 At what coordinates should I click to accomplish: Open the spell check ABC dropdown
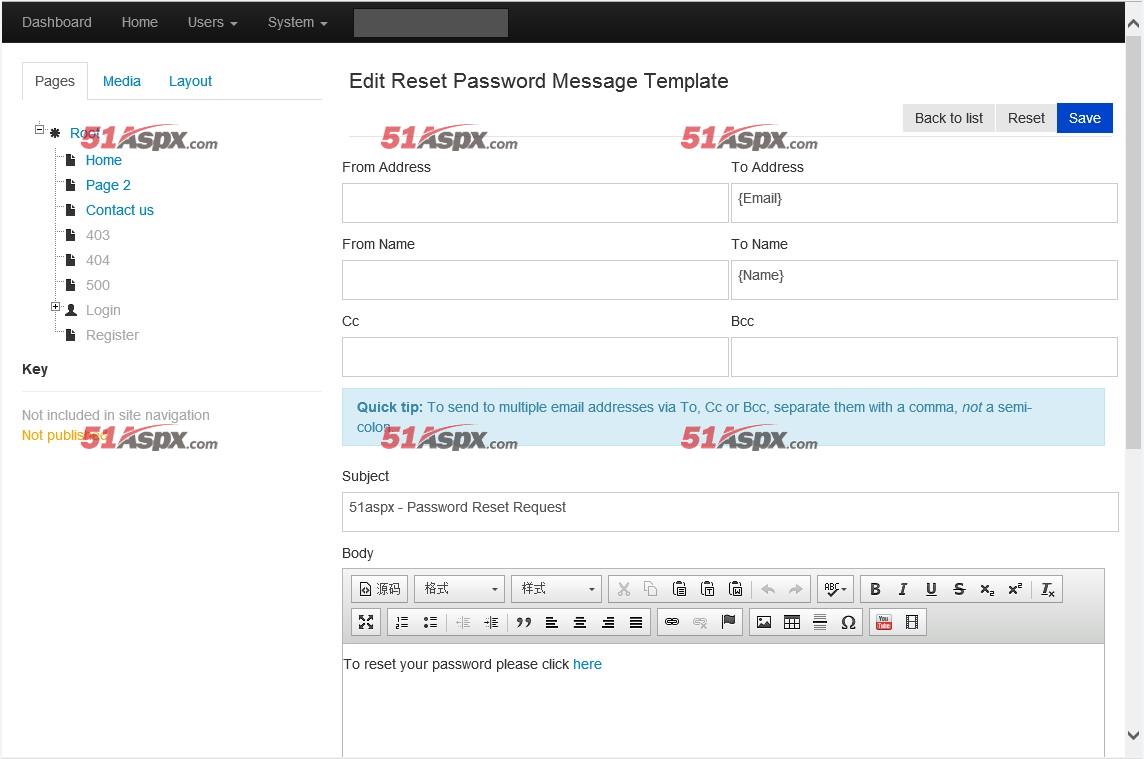click(835, 589)
